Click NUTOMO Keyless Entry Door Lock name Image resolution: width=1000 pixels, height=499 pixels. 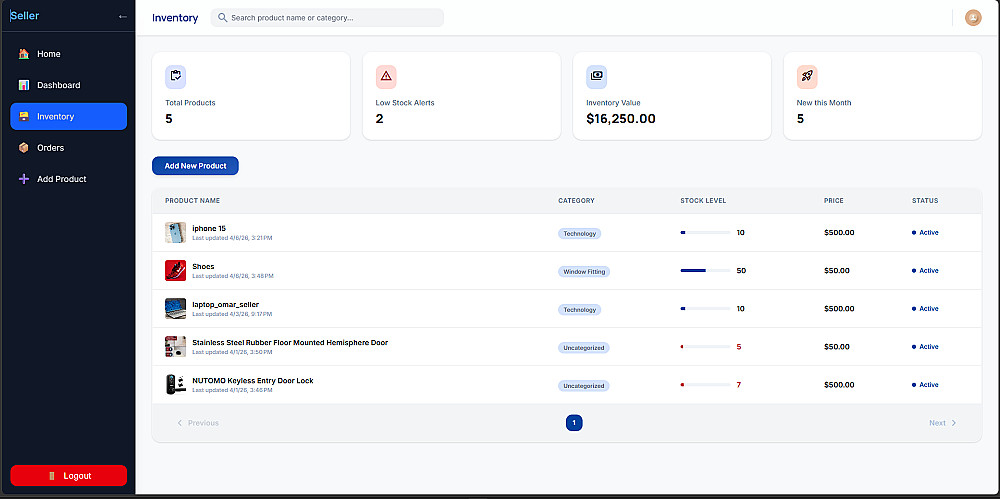click(253, 380)
